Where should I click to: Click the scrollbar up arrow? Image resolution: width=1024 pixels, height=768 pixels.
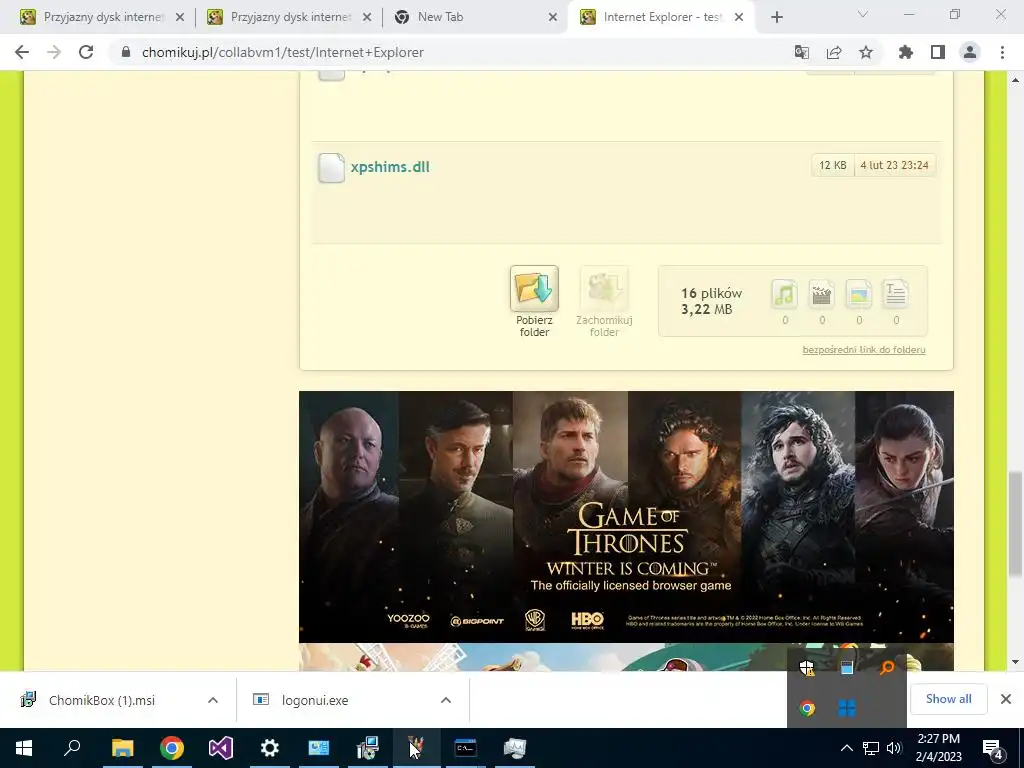pyautogui.click(x=1015, y=80)
